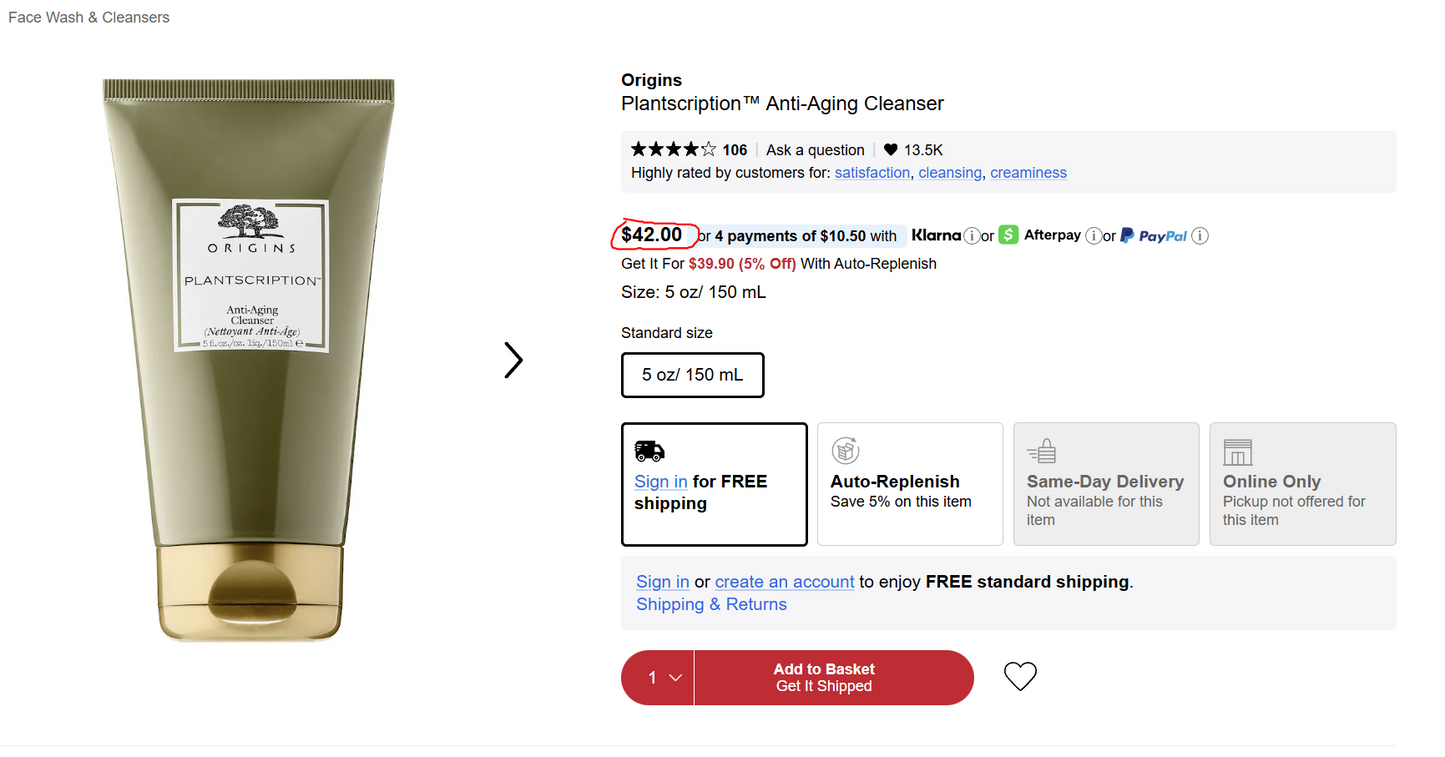
Task: Go back to Face Wash & Cleansers
Action: (88, 17)
